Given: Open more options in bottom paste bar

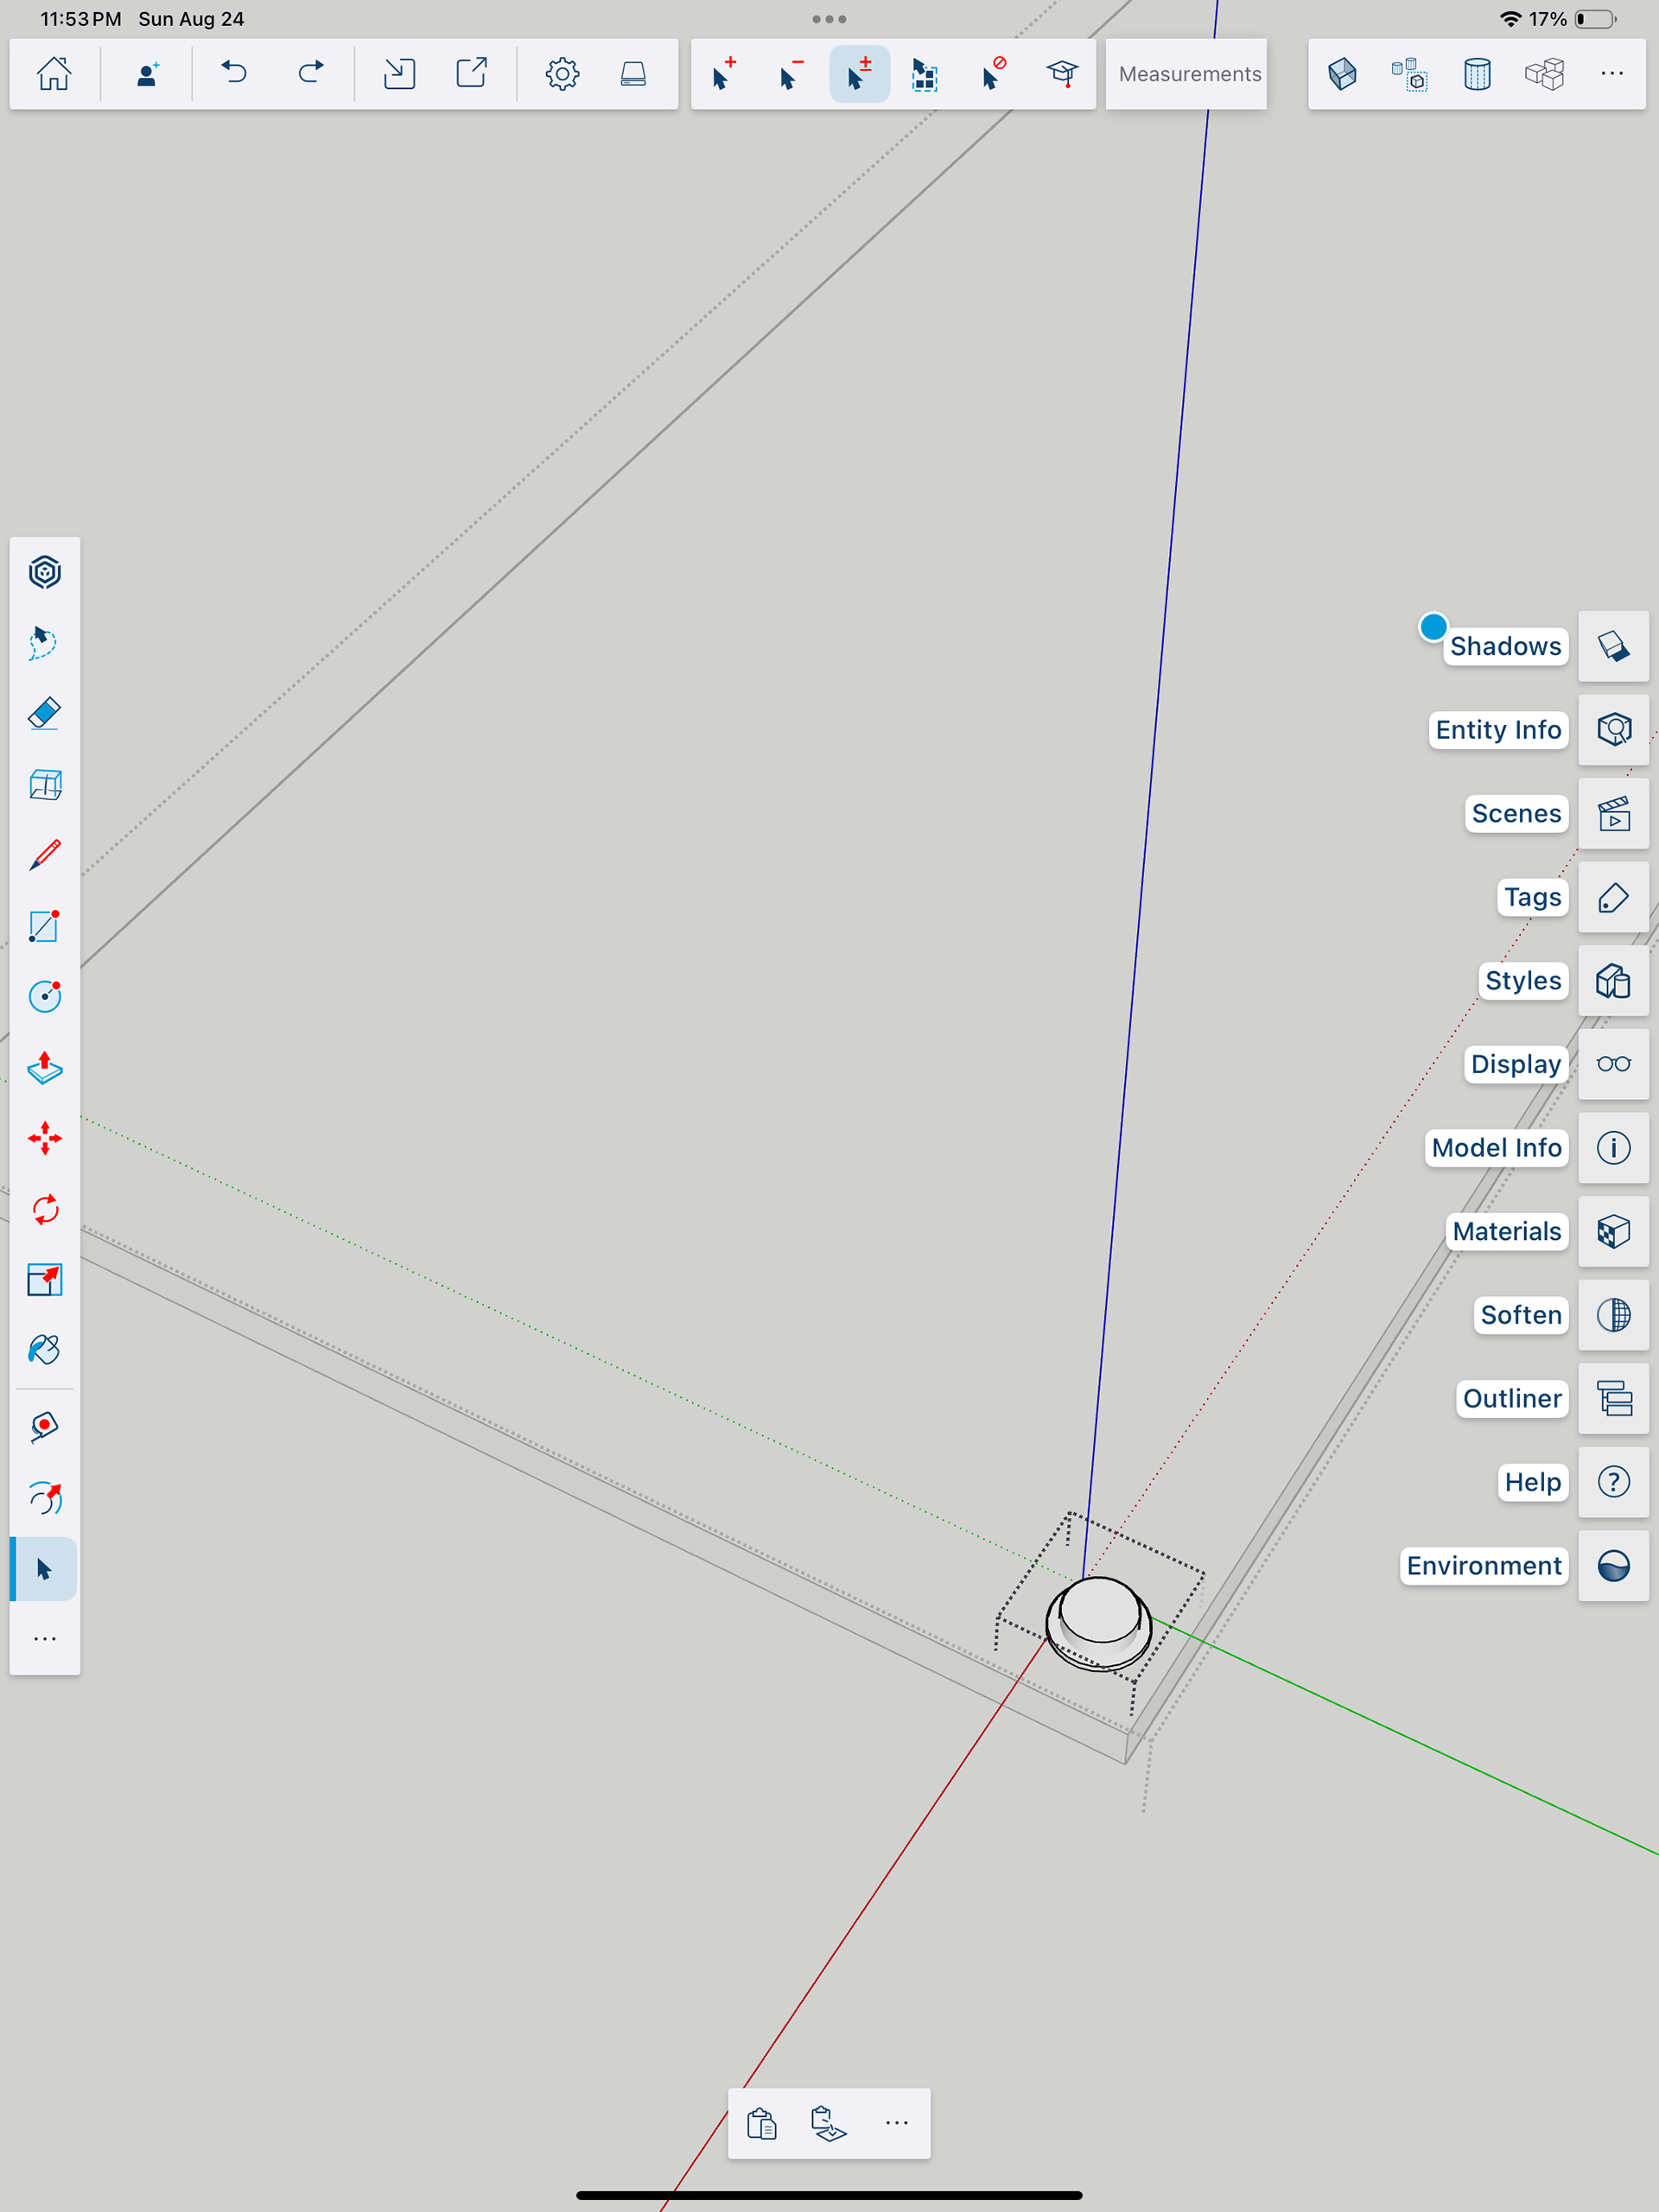Looking at the screenshot, I should (896, 2123).
